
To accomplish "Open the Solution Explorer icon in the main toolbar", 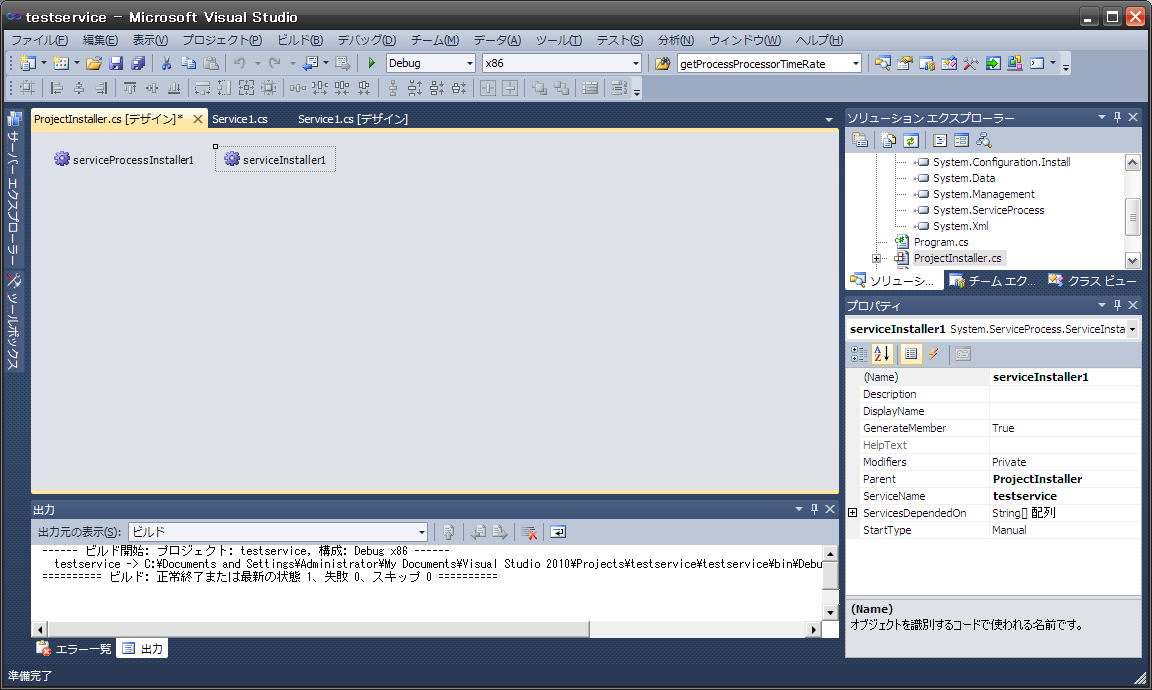I will click(882, 63).
